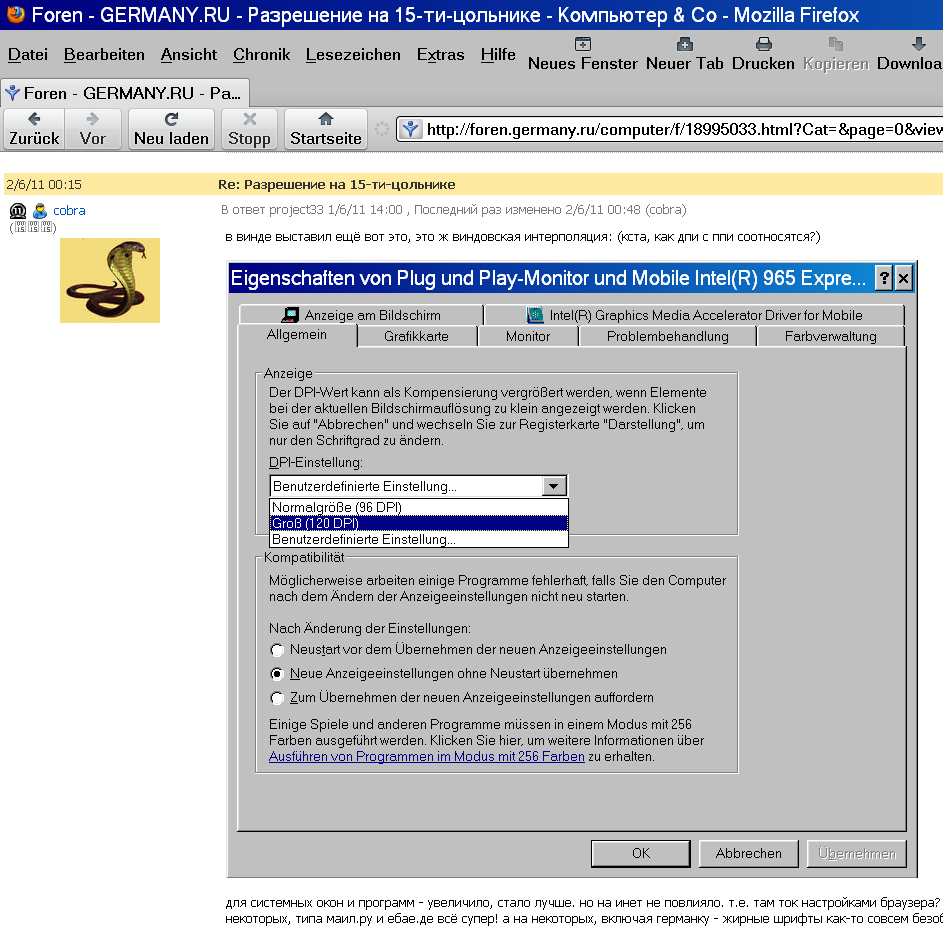The width and height of the screenshot is (943, 938).
Task: Select Neustart vor dem Übernehmen radio option
Action: 277,650
